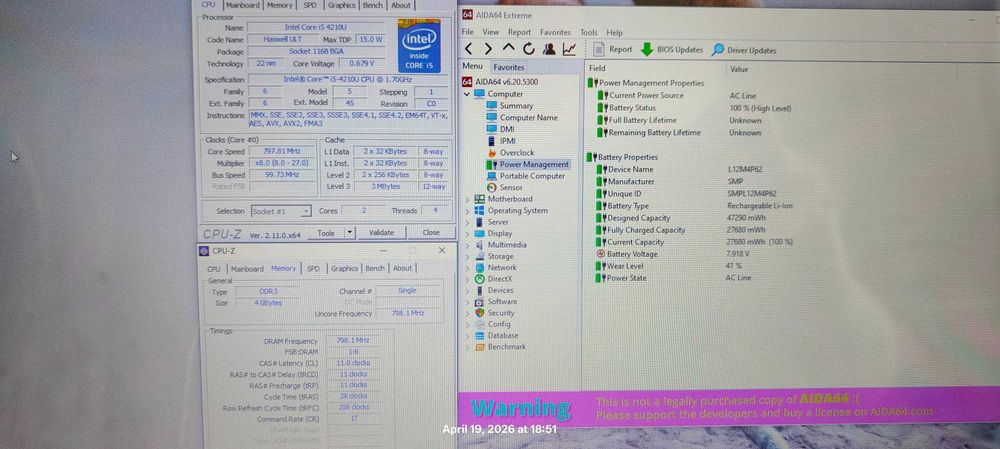1000x449 pixels.
Task: Click the CPU-Z Validate button
Action: click(x=381, y=233)
